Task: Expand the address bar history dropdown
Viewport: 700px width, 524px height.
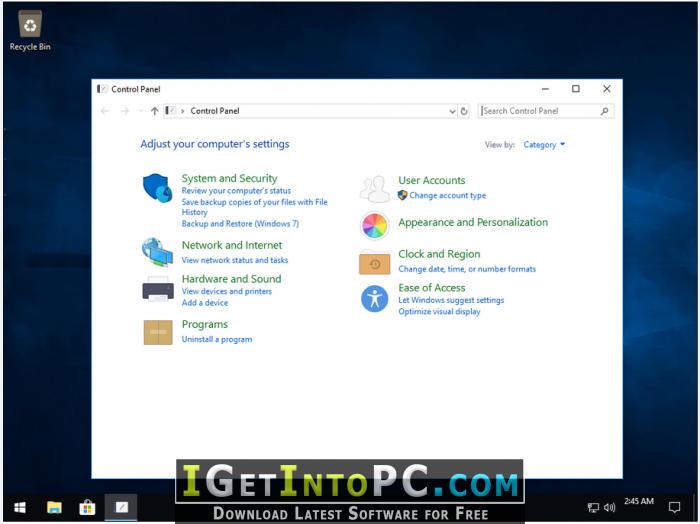Action: coord(452,112)
